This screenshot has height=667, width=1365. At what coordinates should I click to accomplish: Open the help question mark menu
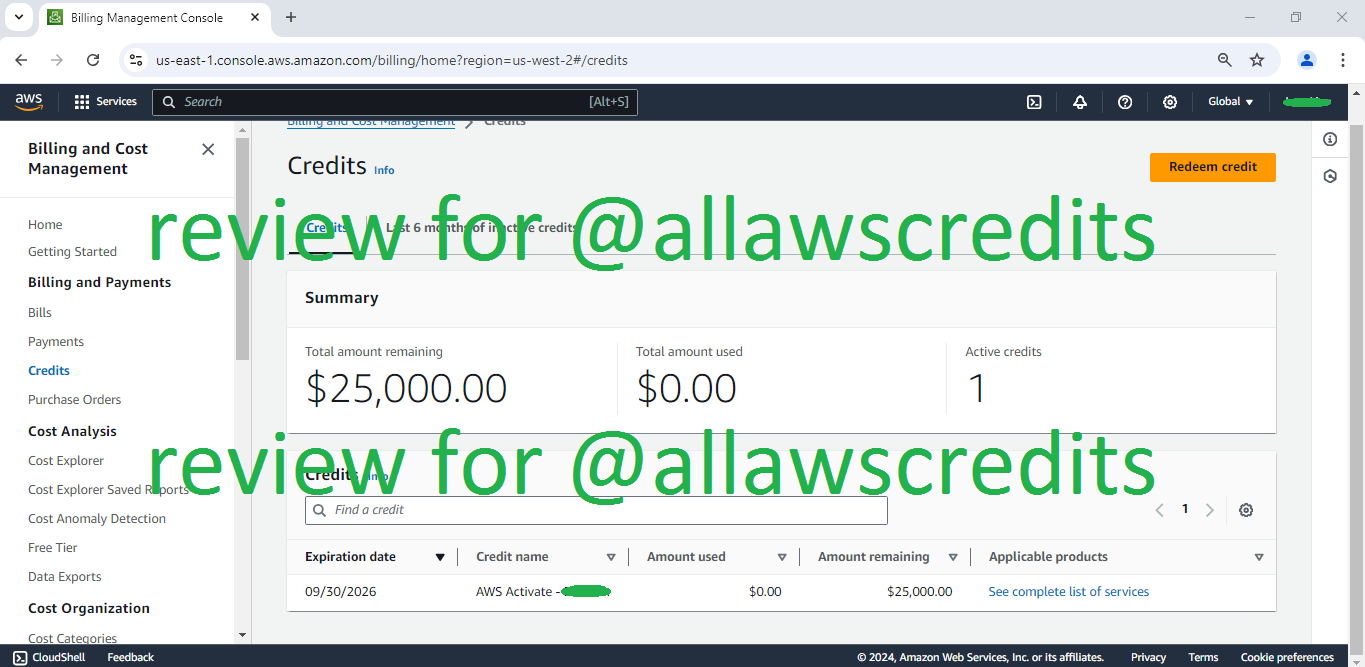tap(1125, 102)
